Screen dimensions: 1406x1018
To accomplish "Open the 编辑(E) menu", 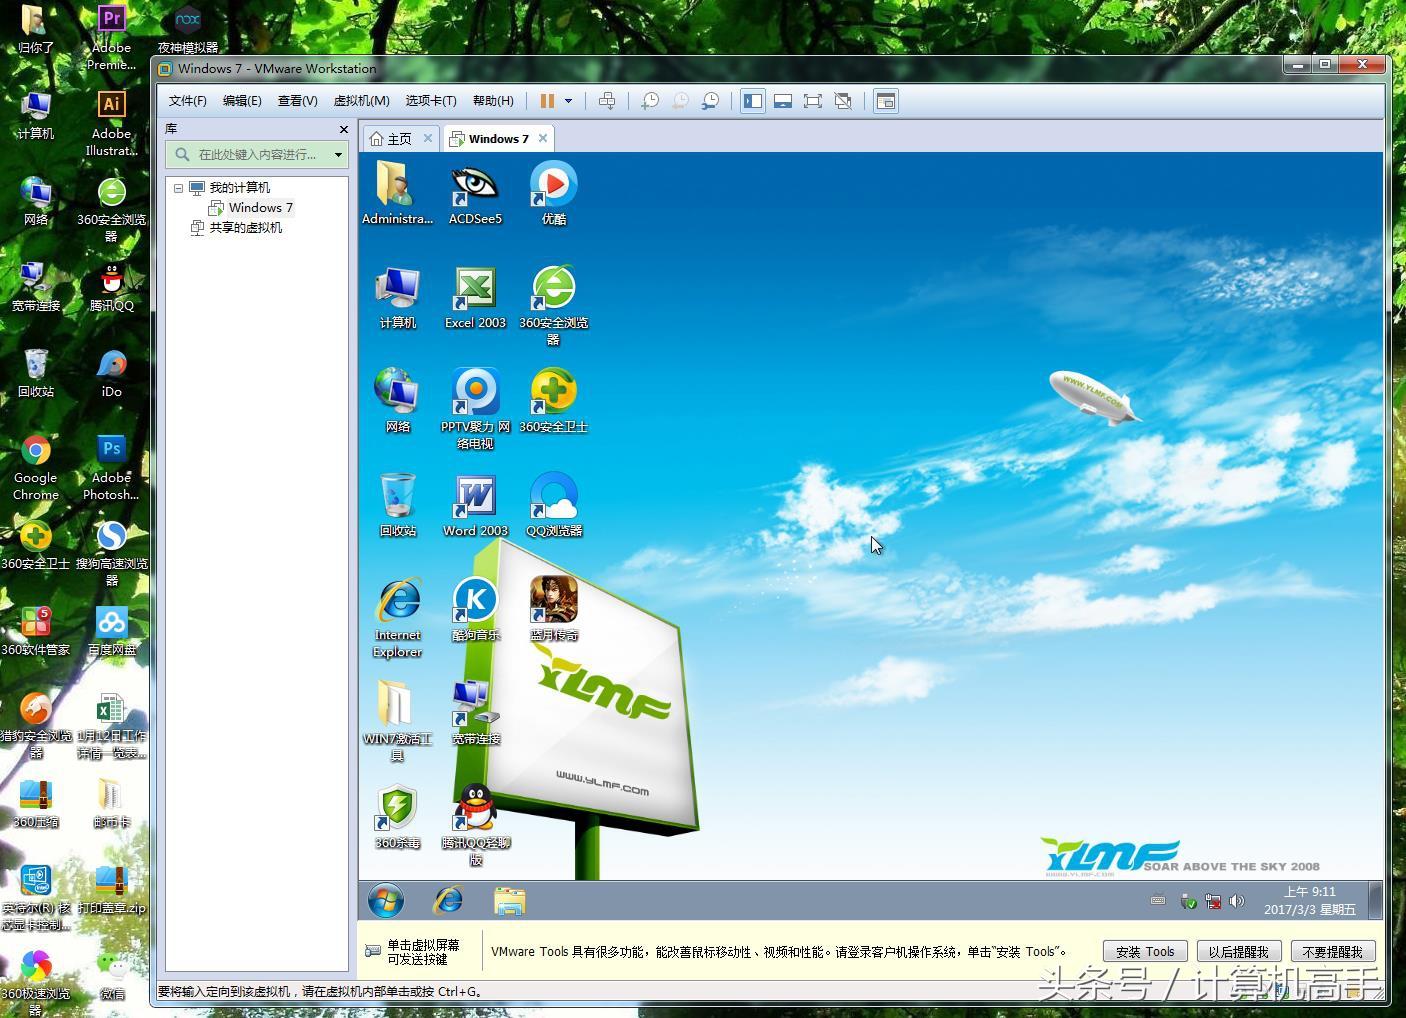I will tap(241, 101).
